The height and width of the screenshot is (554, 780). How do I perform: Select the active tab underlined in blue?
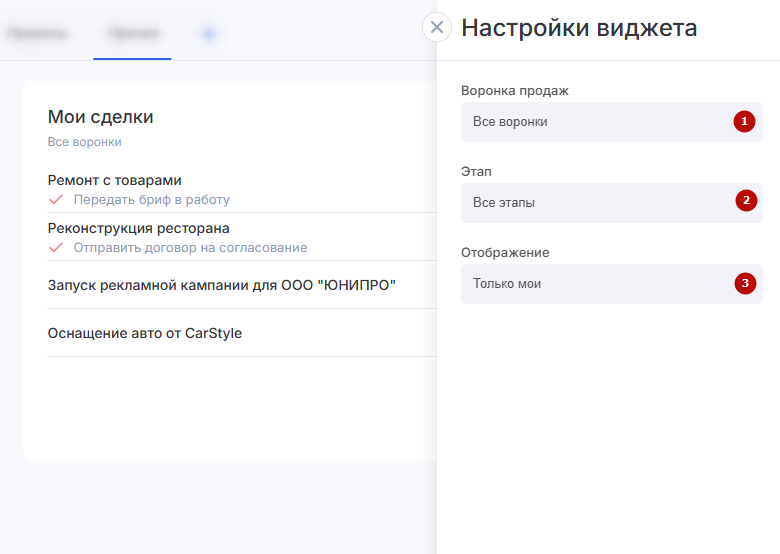pyautogui.click(x=132, y=34)
